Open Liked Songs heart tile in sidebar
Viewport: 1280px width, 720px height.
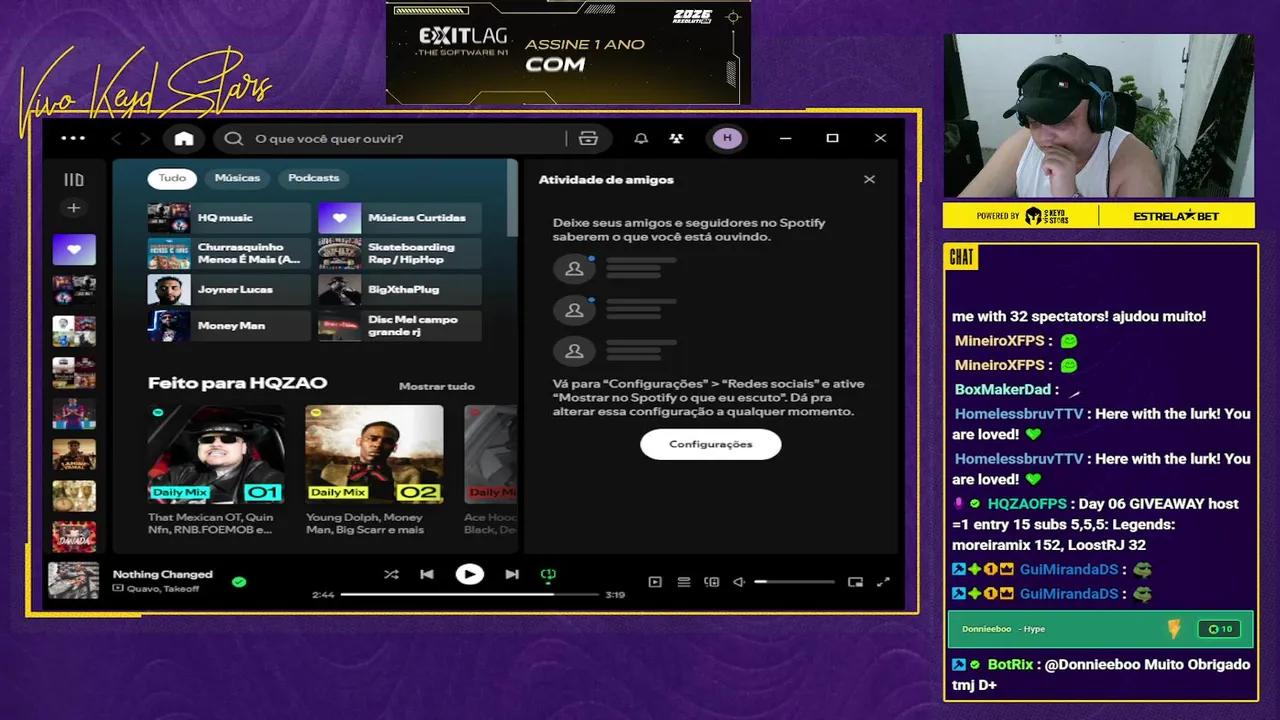click(74, 249)
